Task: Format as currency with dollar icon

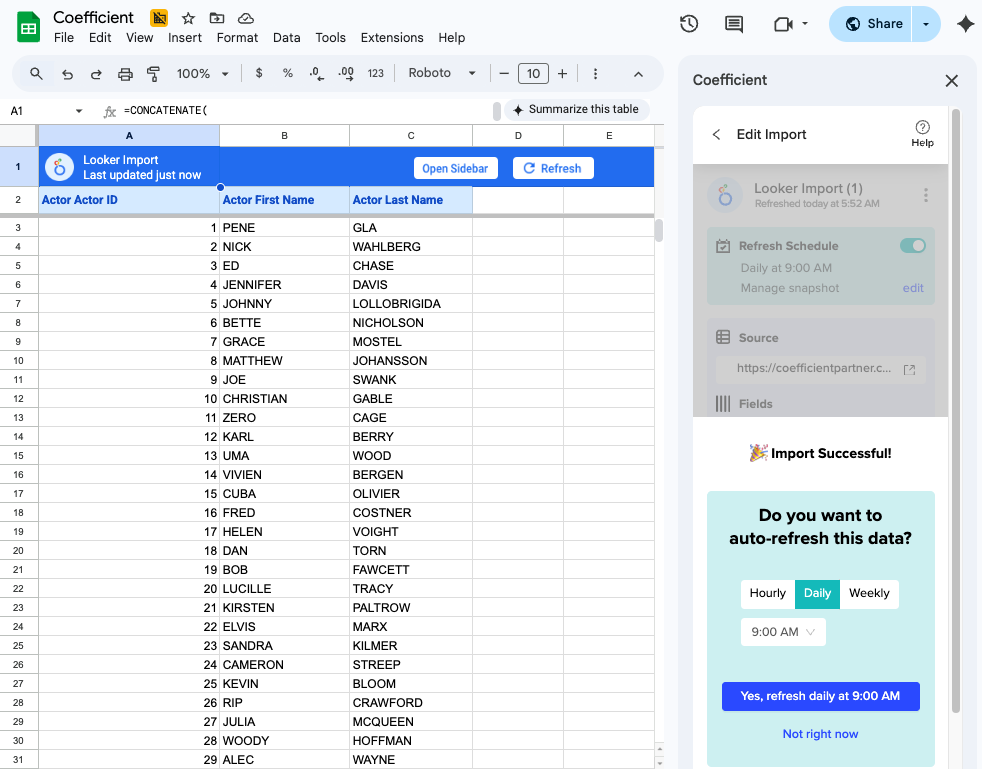Action: [259, 74]
